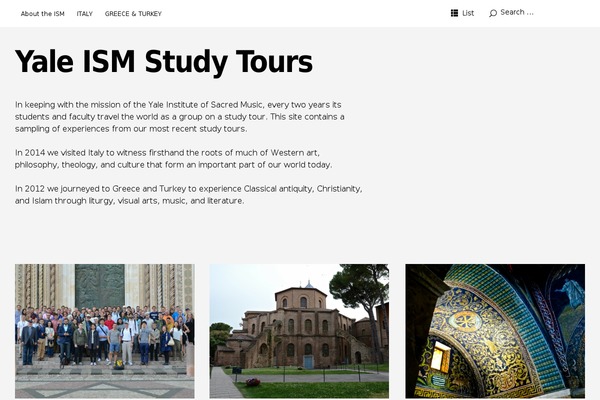Click the Yale ISM Study Tours title
The height and width of the screenshot is (400, 600).
(164, 62)
